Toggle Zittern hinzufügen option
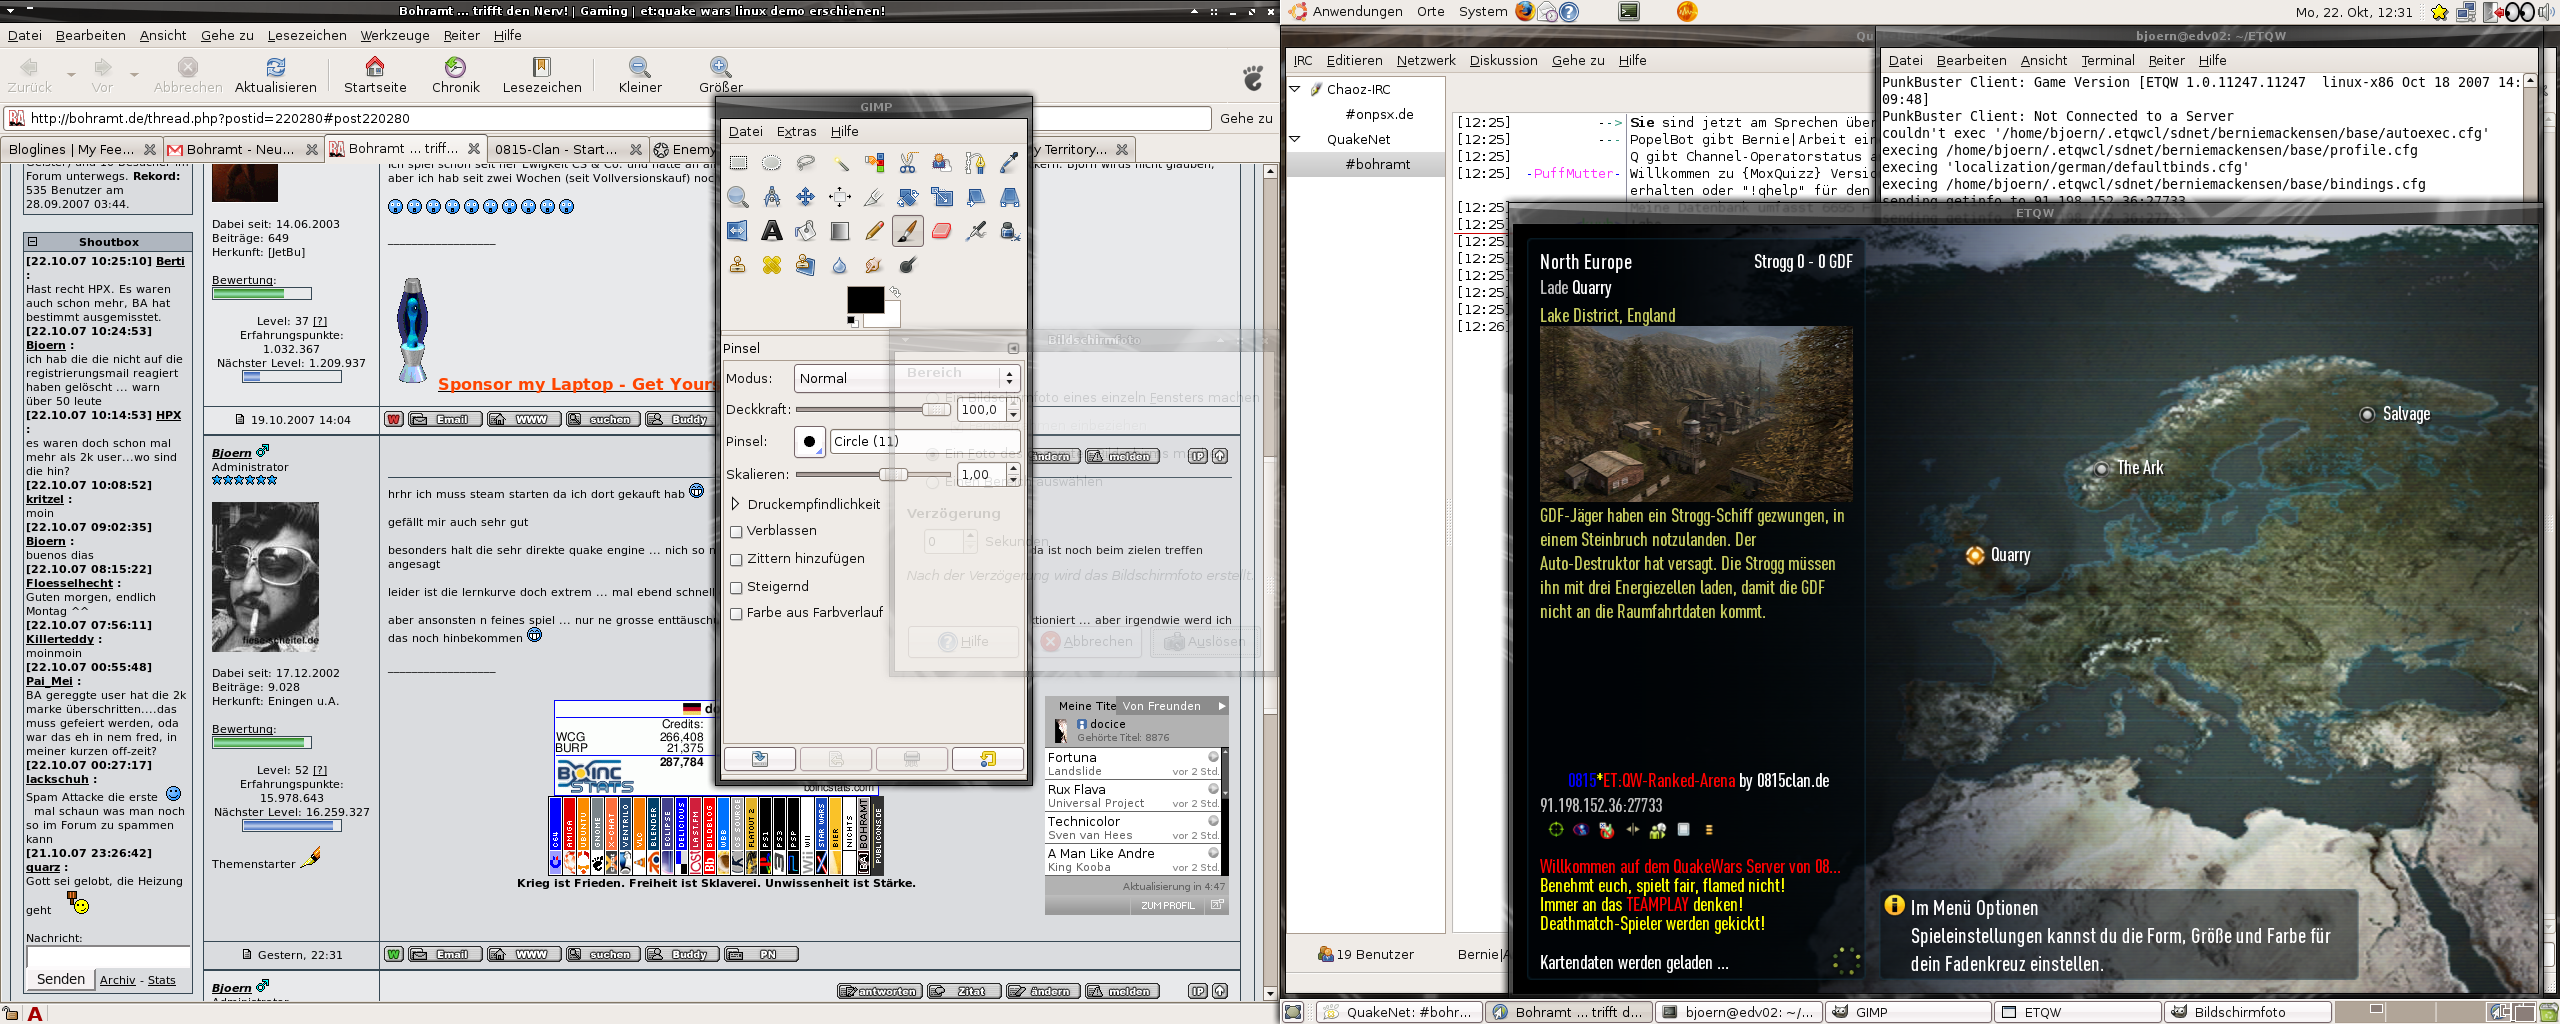Image resolution: width=2560 pixels, height=1024 pixels. click(x=736, y=559)
